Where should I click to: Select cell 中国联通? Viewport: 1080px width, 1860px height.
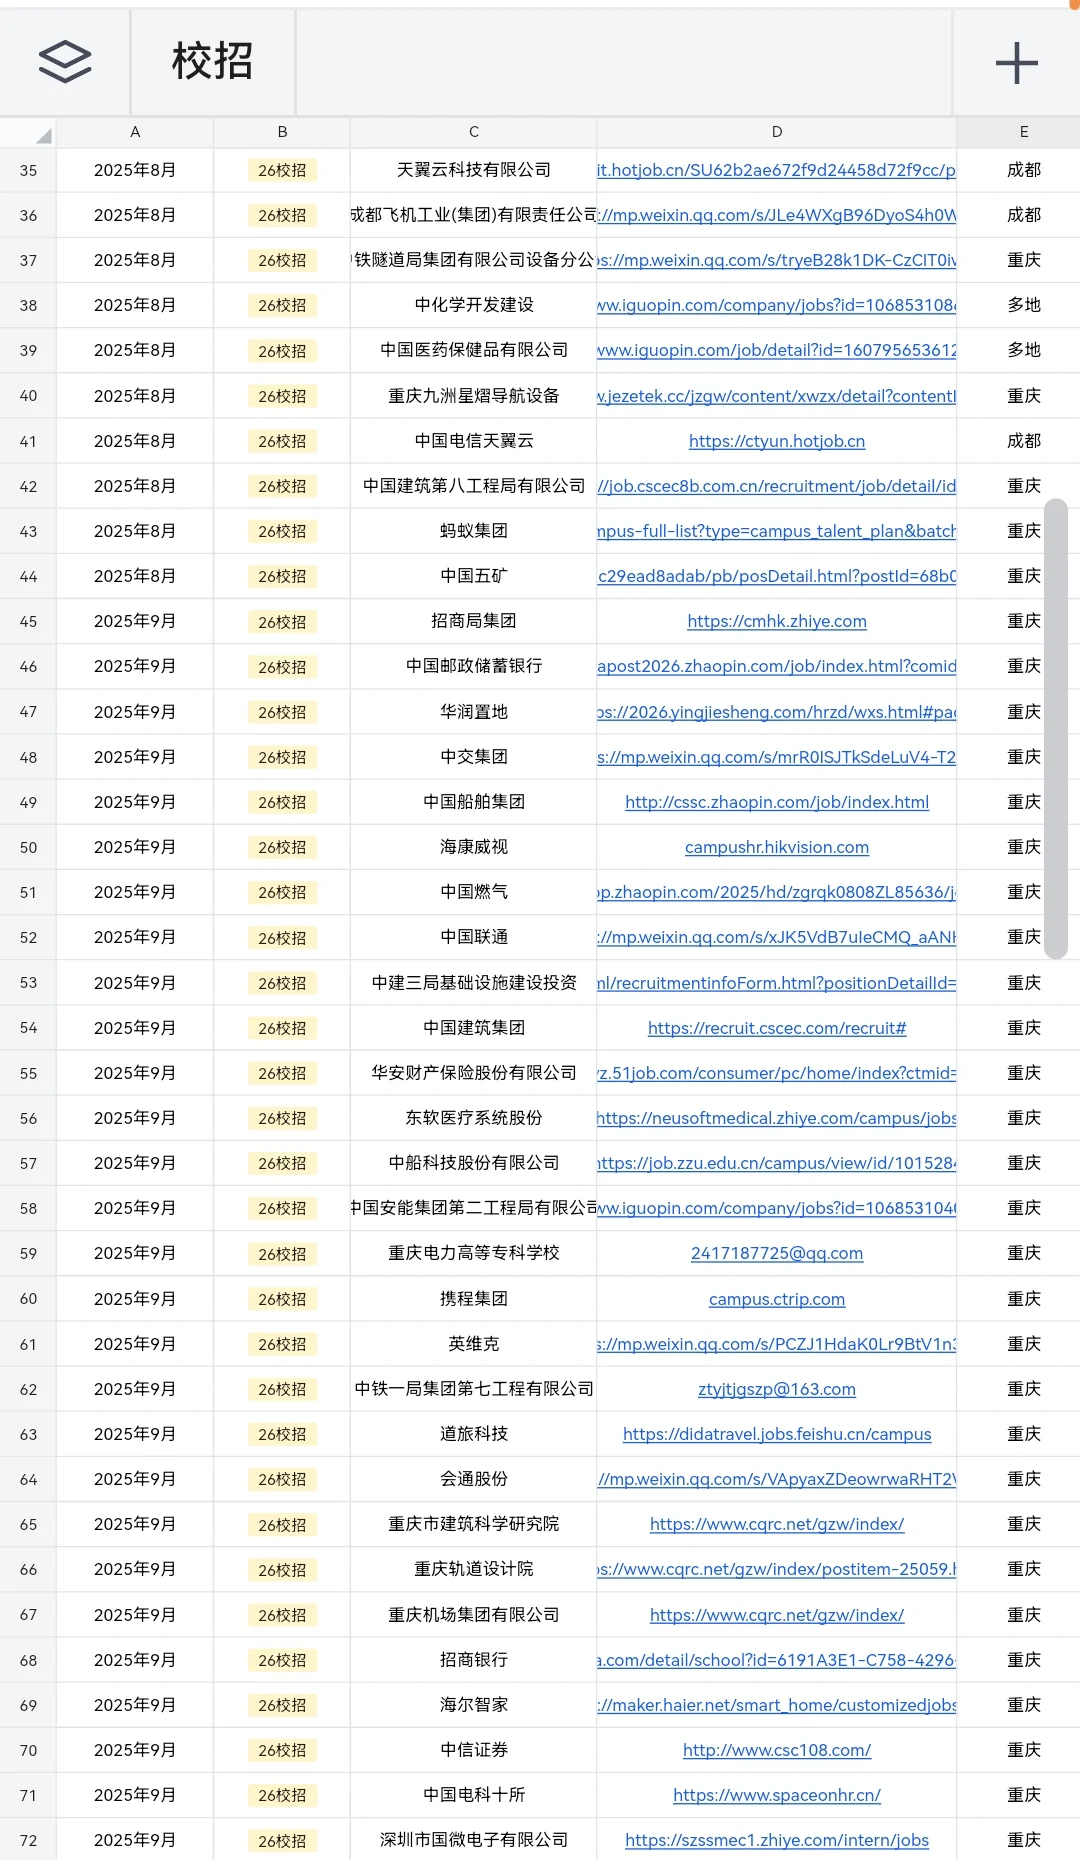(474, 937)
